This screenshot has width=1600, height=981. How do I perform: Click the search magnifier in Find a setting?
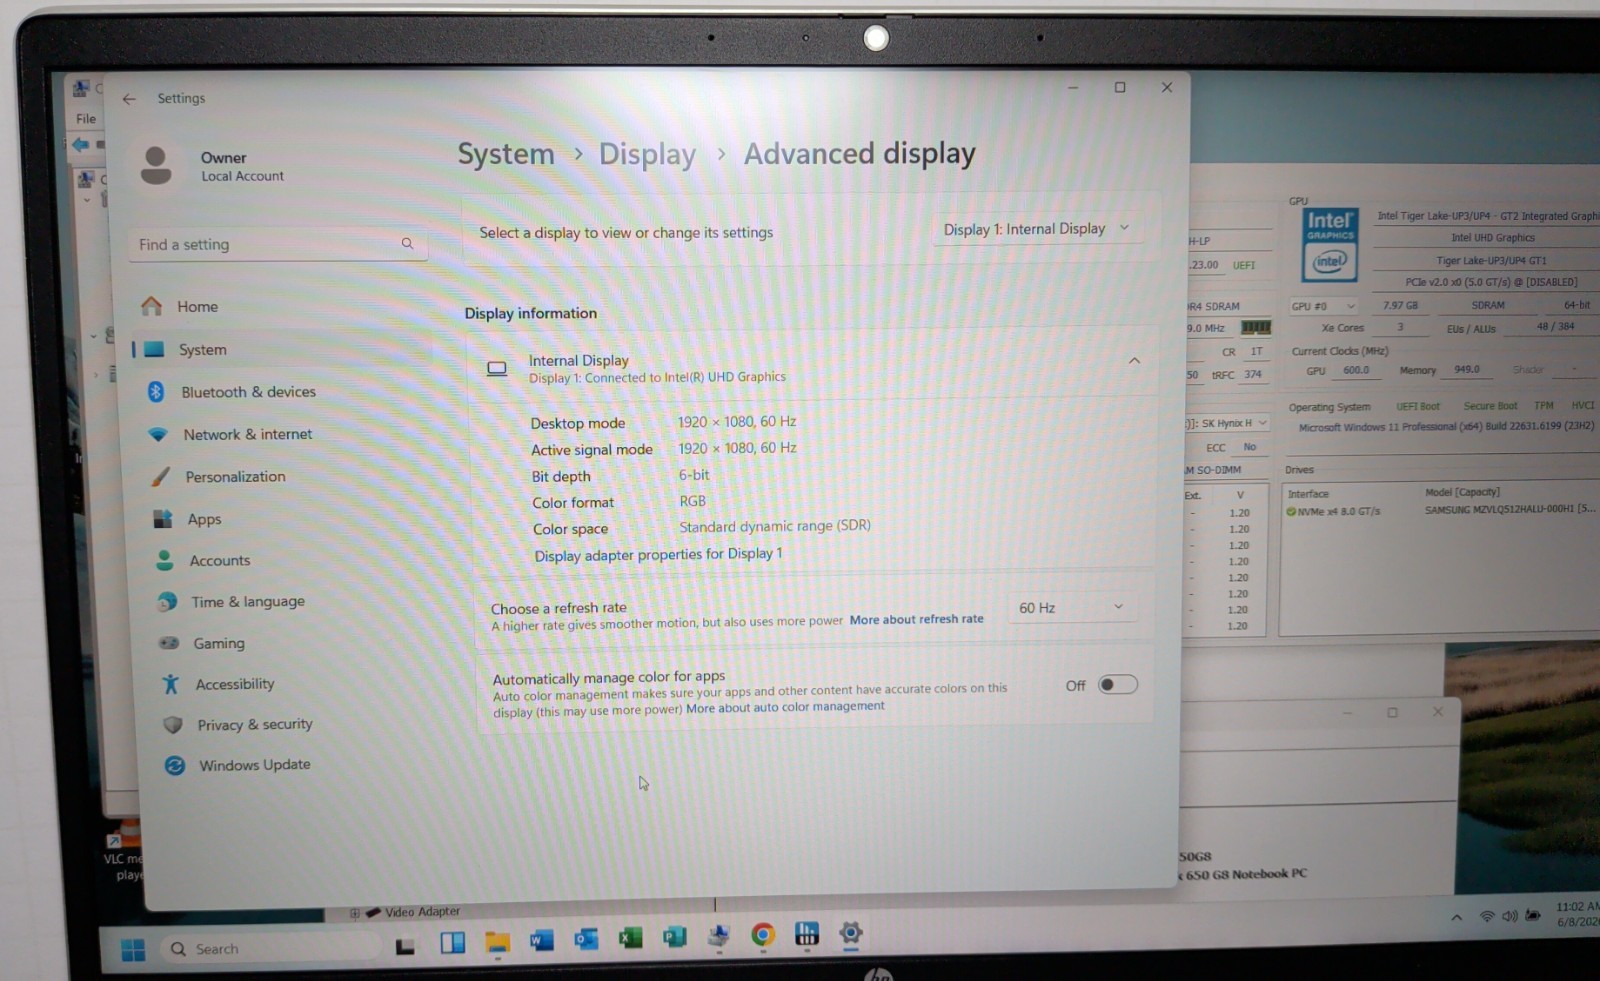pyautogui.click(x=407, y=243)
